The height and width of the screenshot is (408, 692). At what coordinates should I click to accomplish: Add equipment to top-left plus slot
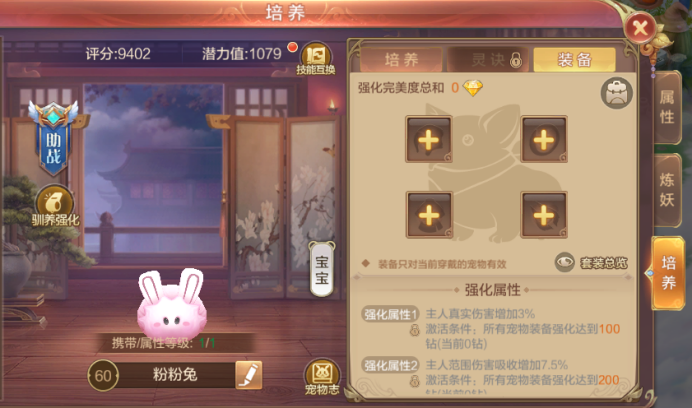coord(429,139)
